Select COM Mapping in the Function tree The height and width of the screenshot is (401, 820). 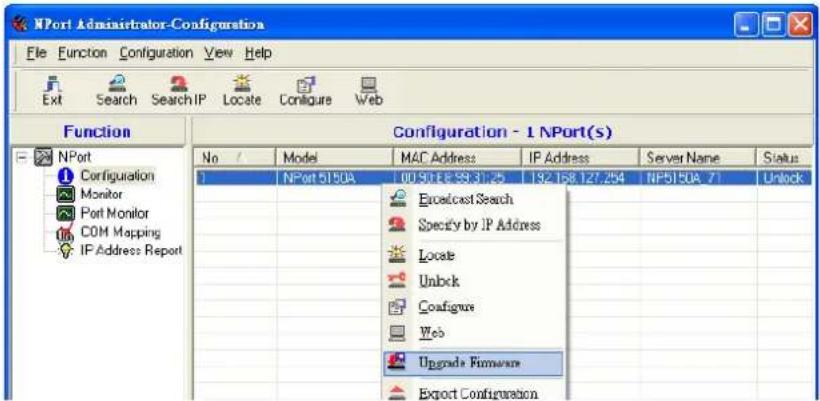point(120,232)
